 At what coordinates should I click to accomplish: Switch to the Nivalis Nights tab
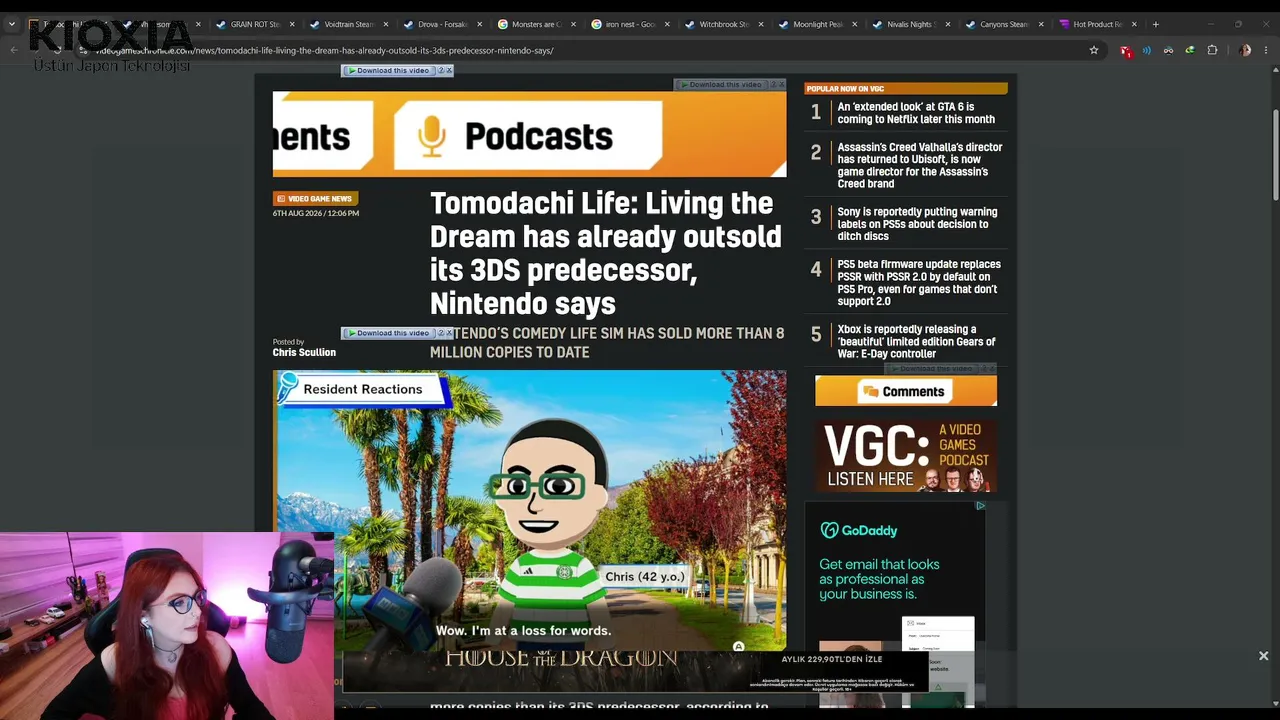click(x=911, y=24)
